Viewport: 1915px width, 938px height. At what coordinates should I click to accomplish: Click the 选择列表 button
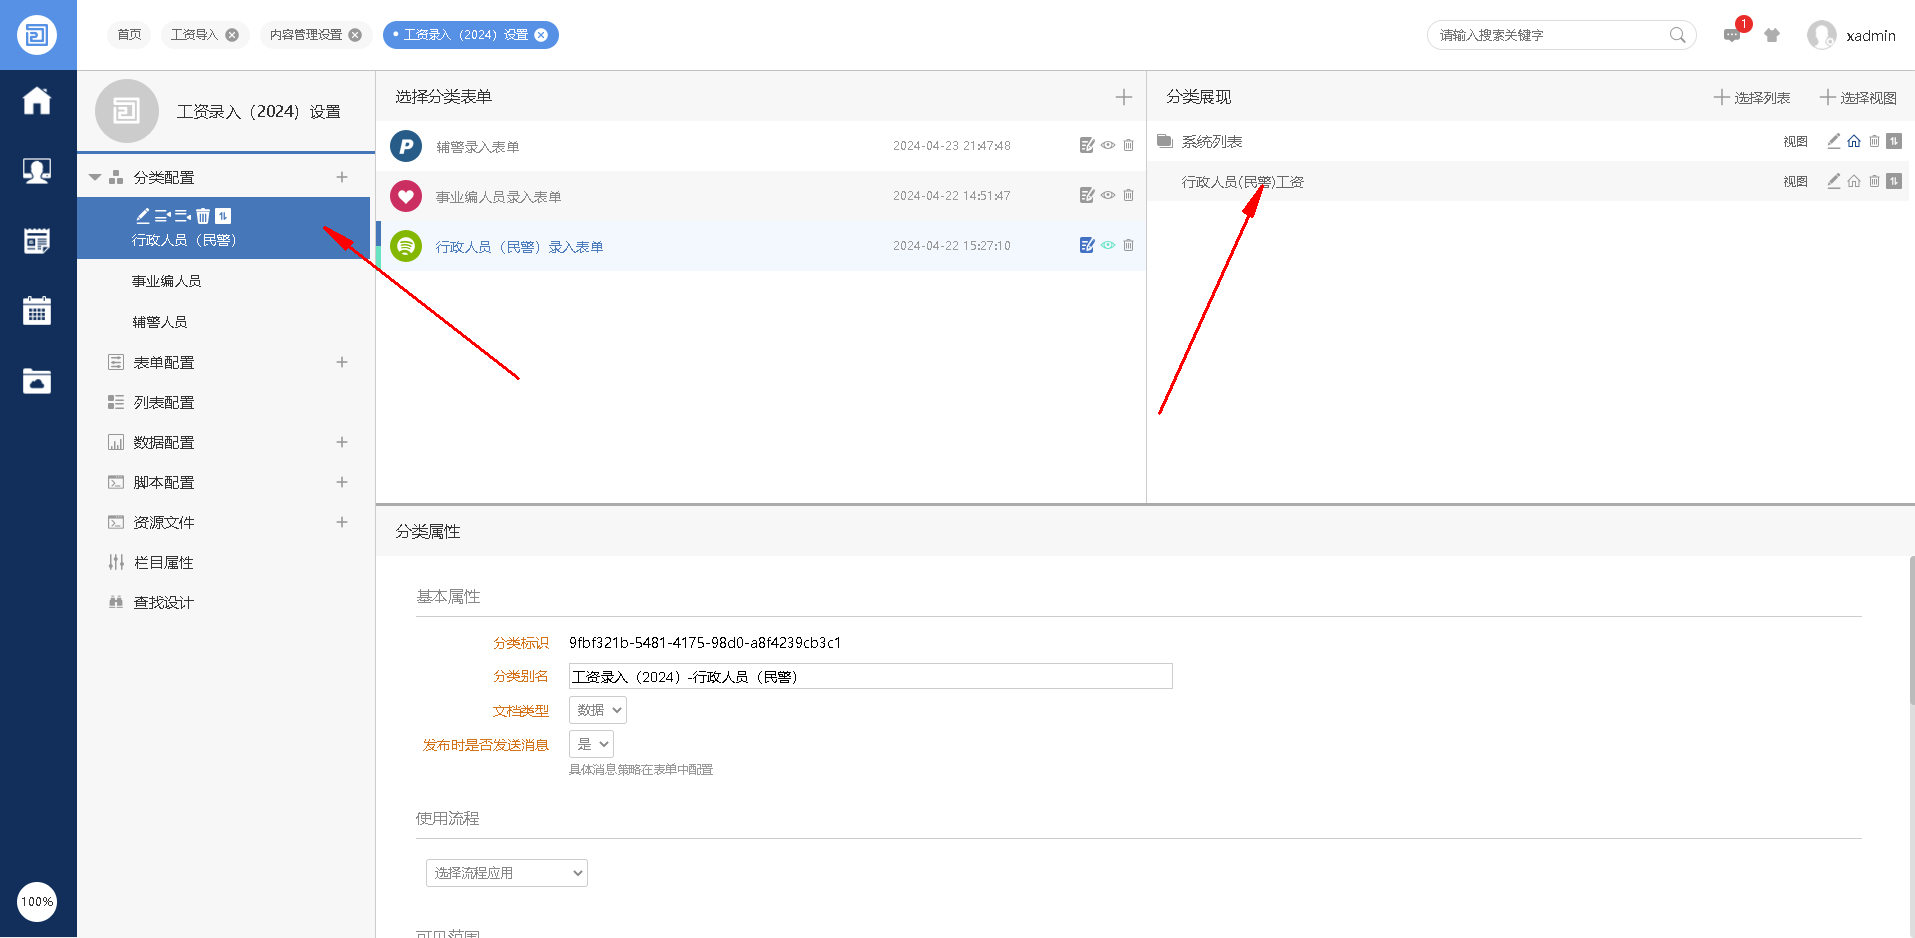coord(1752,98)
